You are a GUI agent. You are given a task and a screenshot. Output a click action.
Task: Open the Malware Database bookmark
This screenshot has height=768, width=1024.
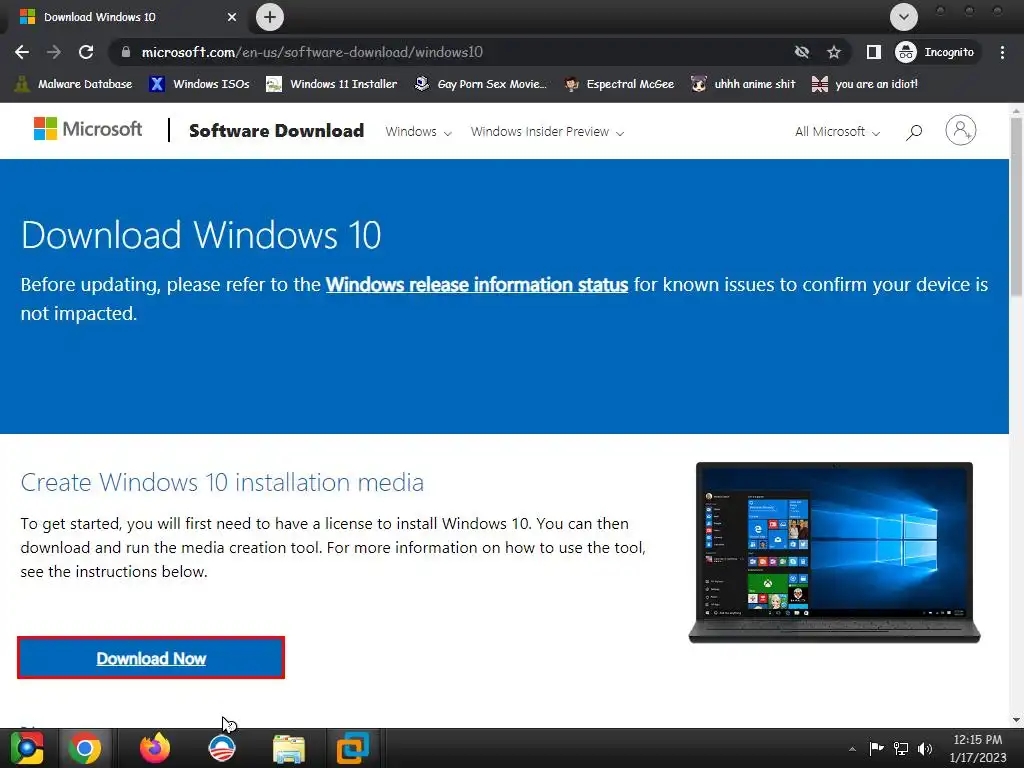pos(73,84)
